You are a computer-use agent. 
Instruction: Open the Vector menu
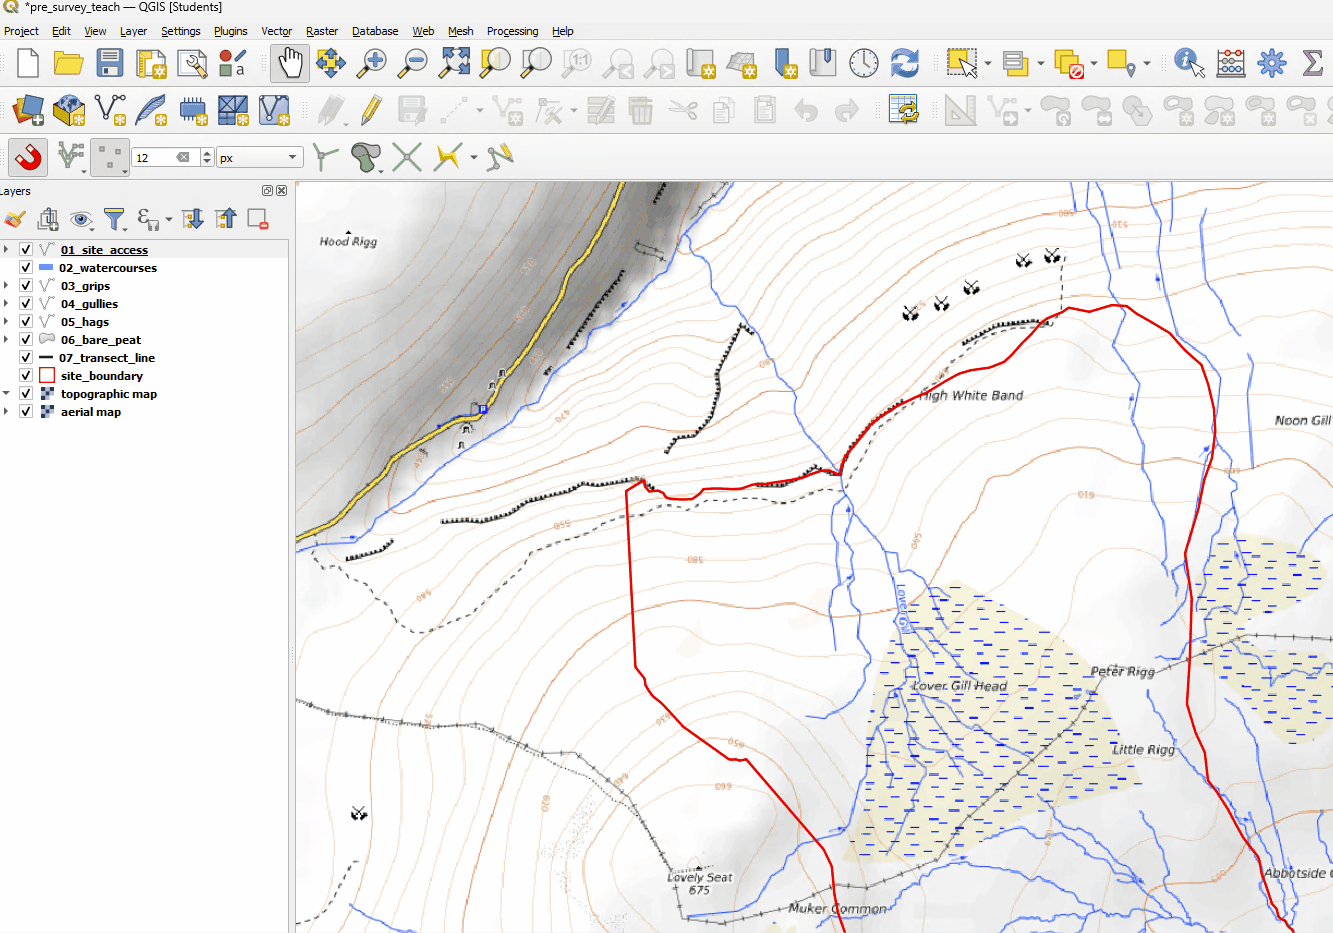[x=276, y=31]
